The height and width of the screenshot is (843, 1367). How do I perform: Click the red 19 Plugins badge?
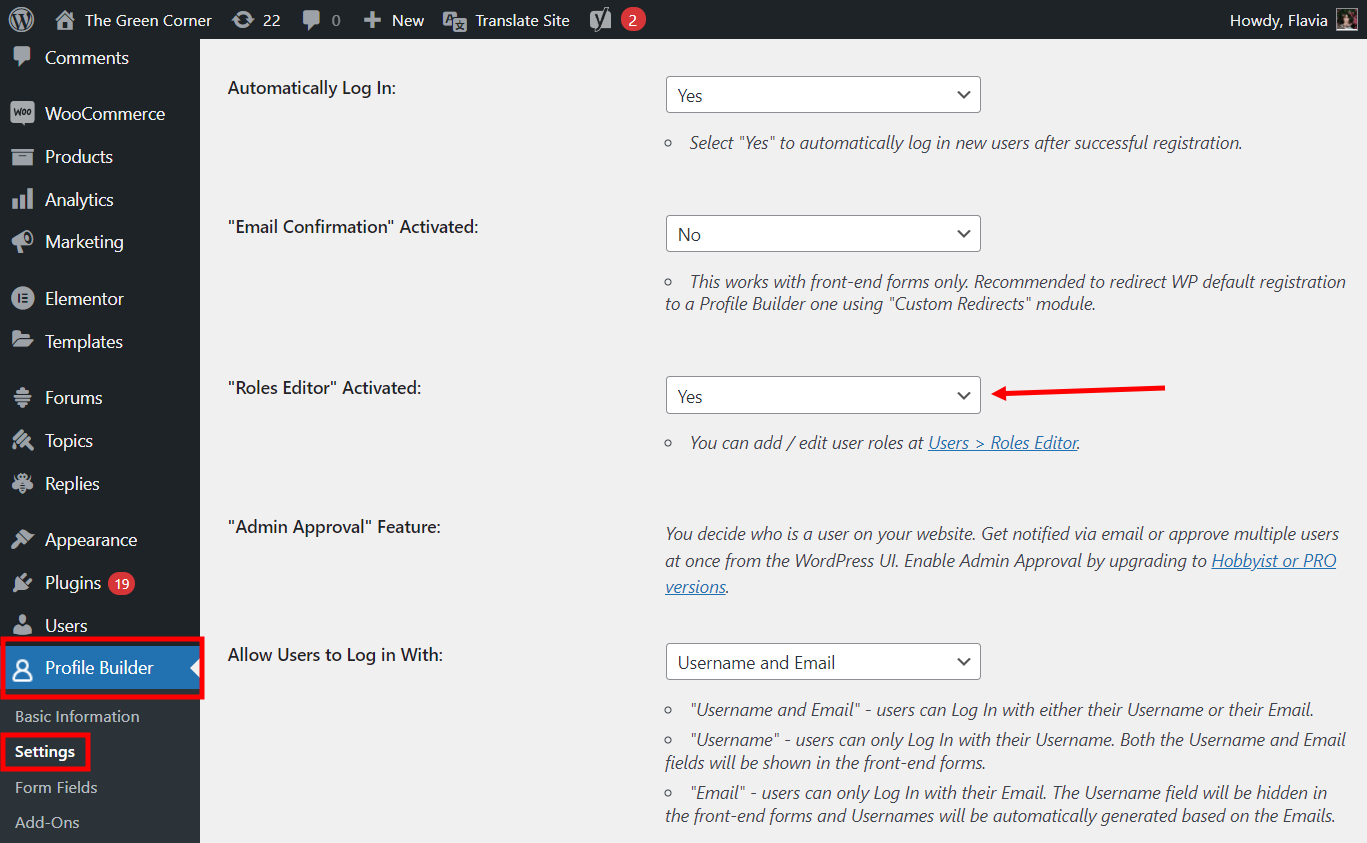pos(121,583)
